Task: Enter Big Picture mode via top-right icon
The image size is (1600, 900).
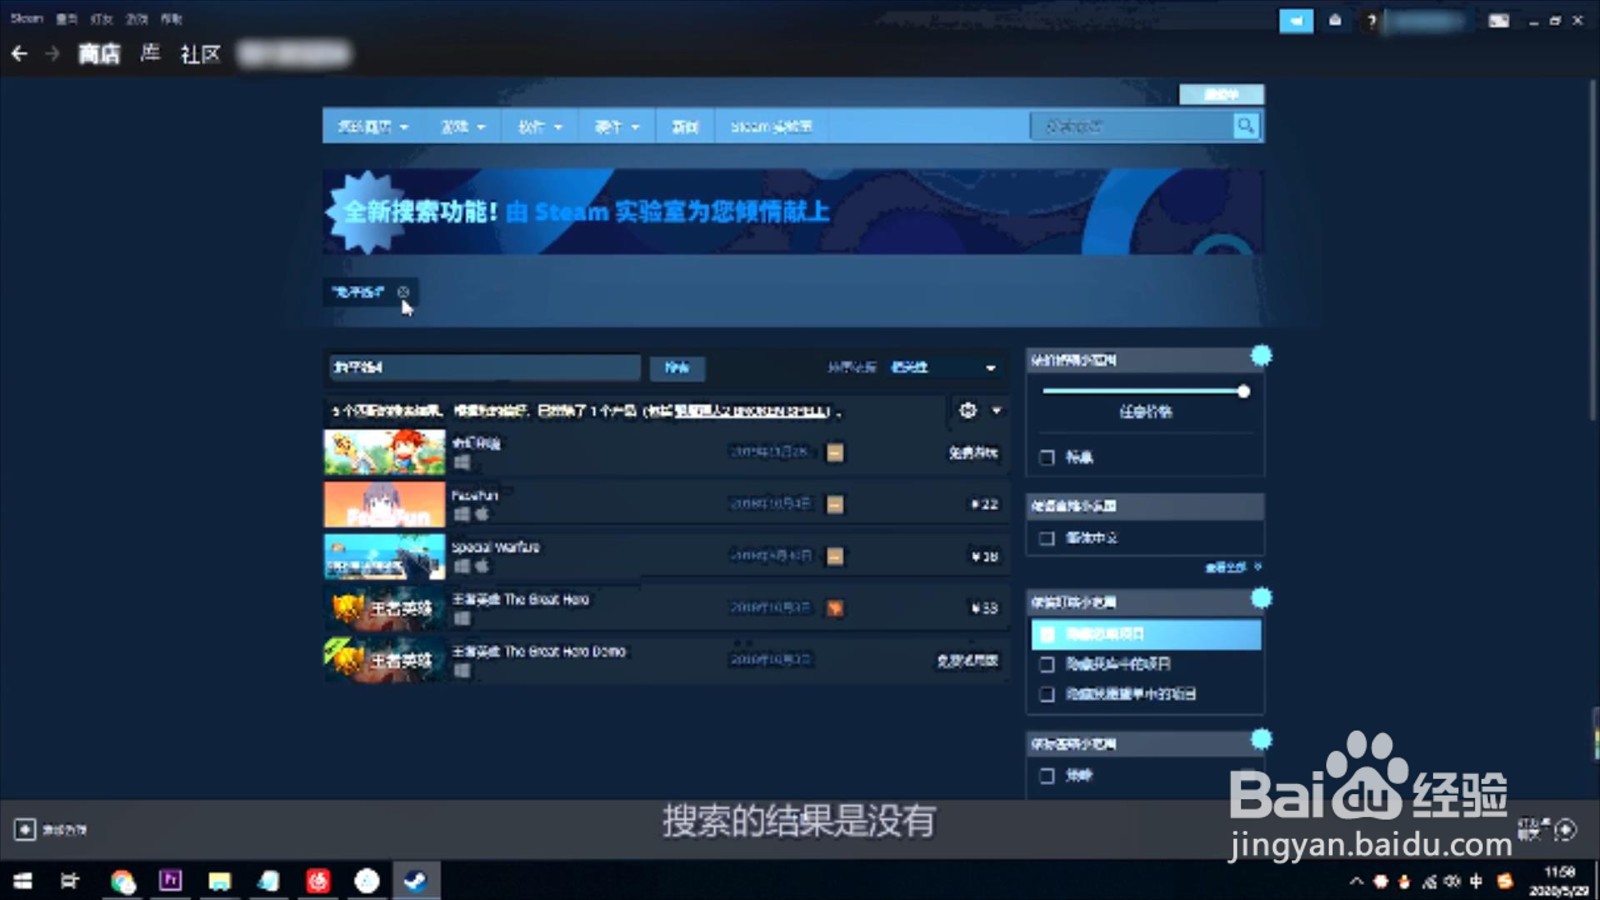Action: tap(1498, 21)
